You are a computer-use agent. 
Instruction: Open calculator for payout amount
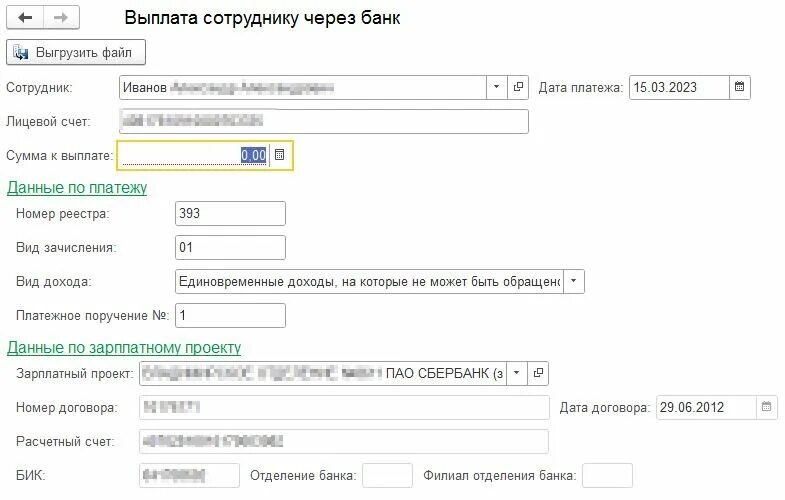tap(279, 155)
